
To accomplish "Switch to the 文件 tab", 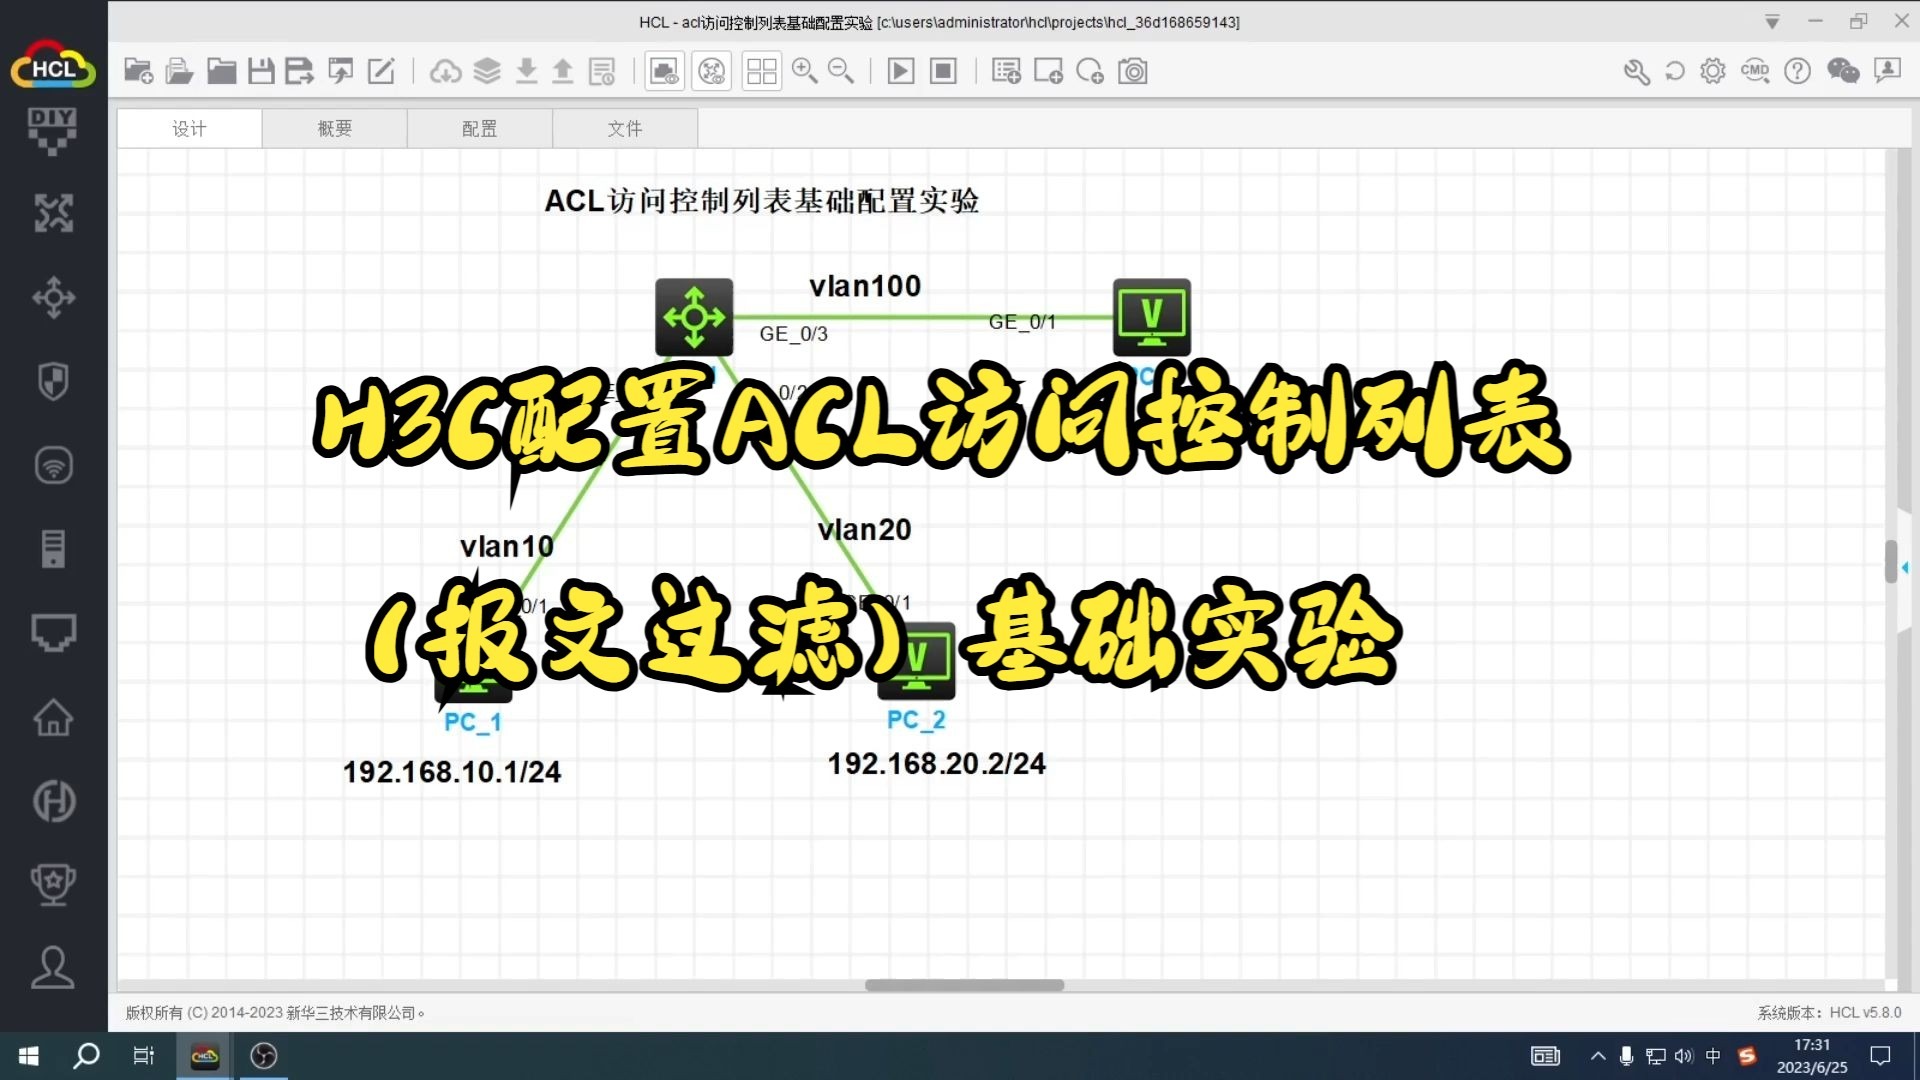I will (625, 128).
